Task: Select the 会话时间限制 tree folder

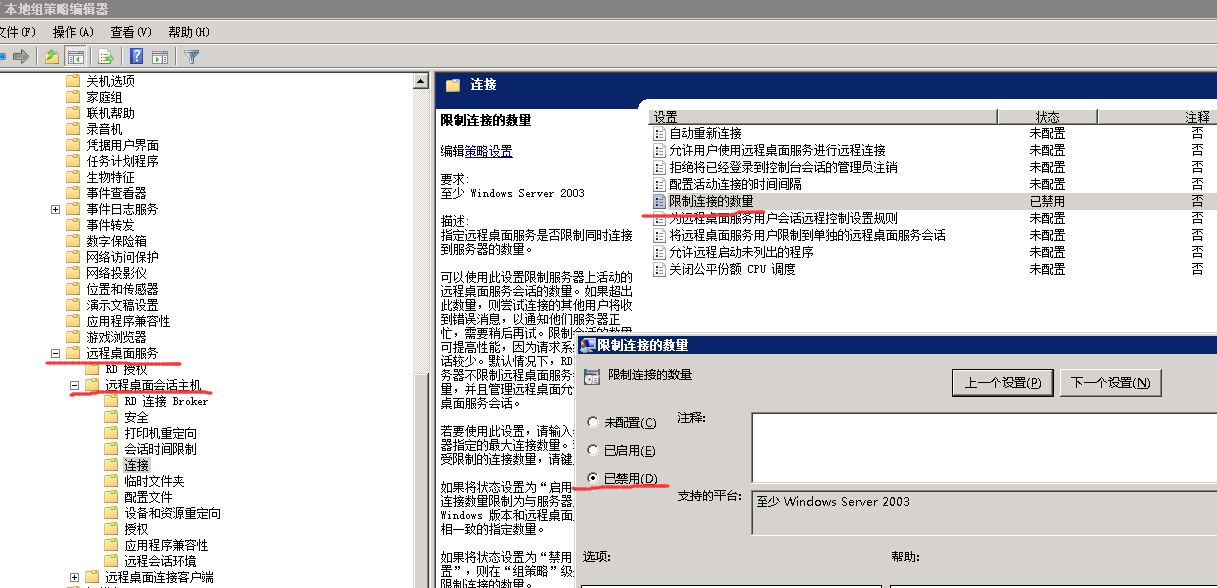Action: (160, 449)
